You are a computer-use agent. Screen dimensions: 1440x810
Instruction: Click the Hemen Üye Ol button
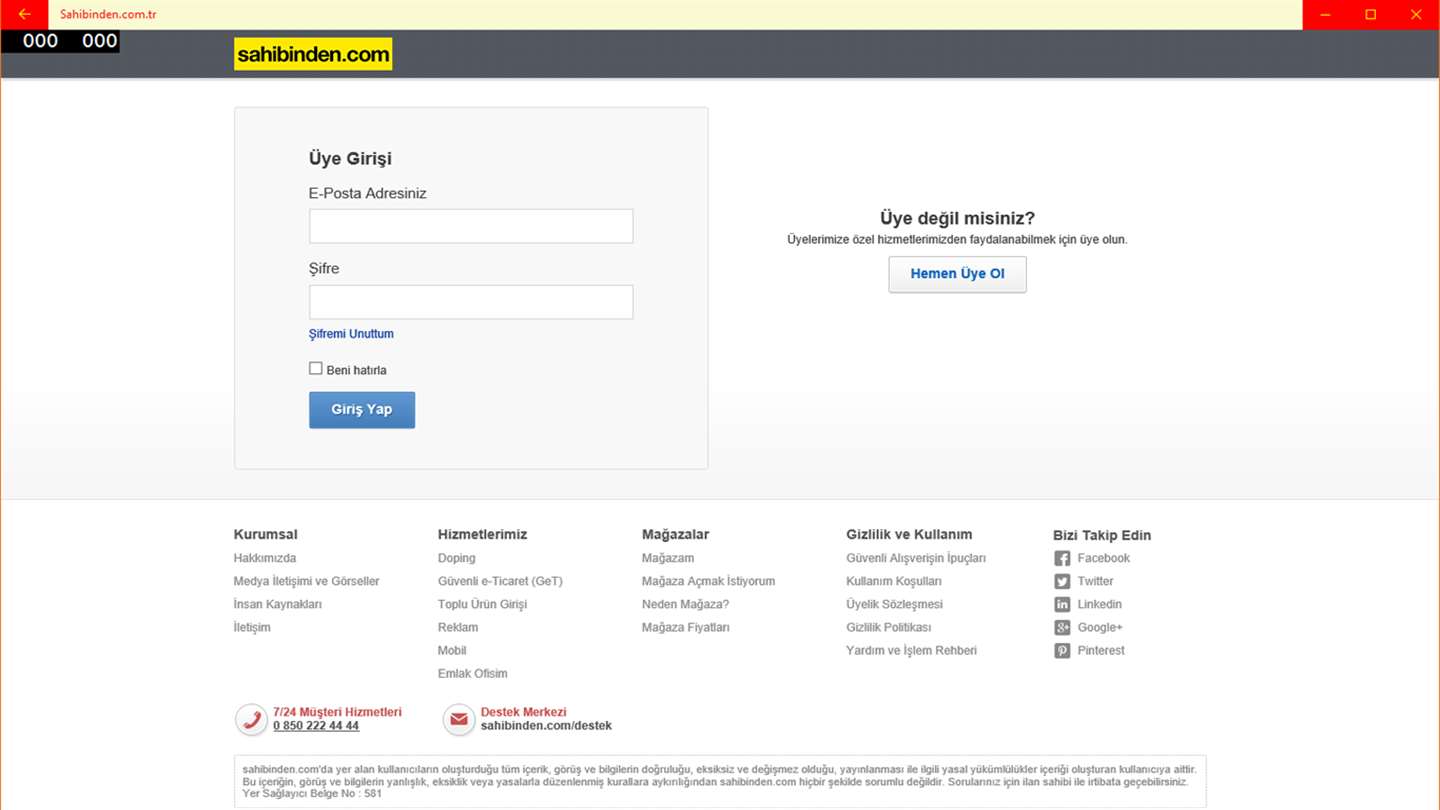[957, 274]
